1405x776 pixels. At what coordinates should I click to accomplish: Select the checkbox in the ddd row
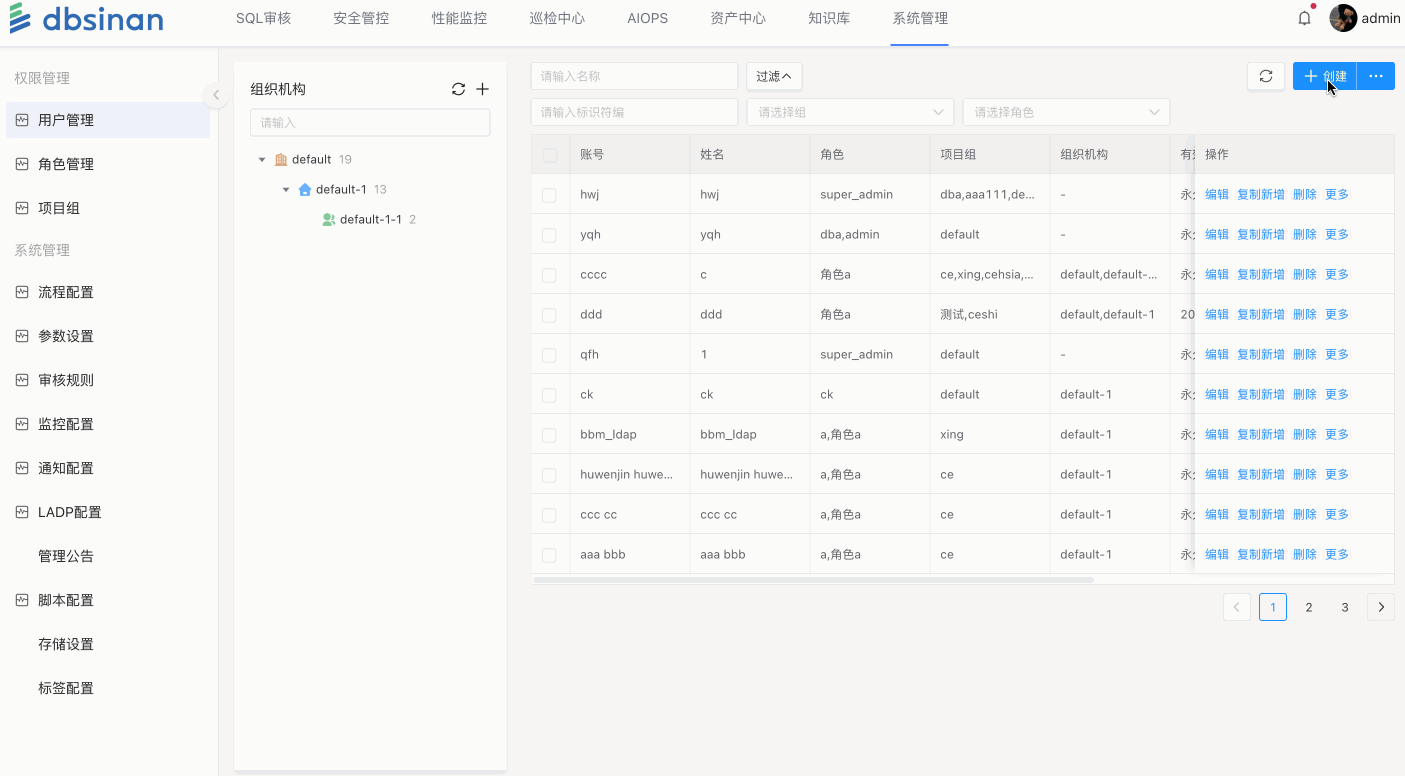pyautogui.click(x=549, y=315)
